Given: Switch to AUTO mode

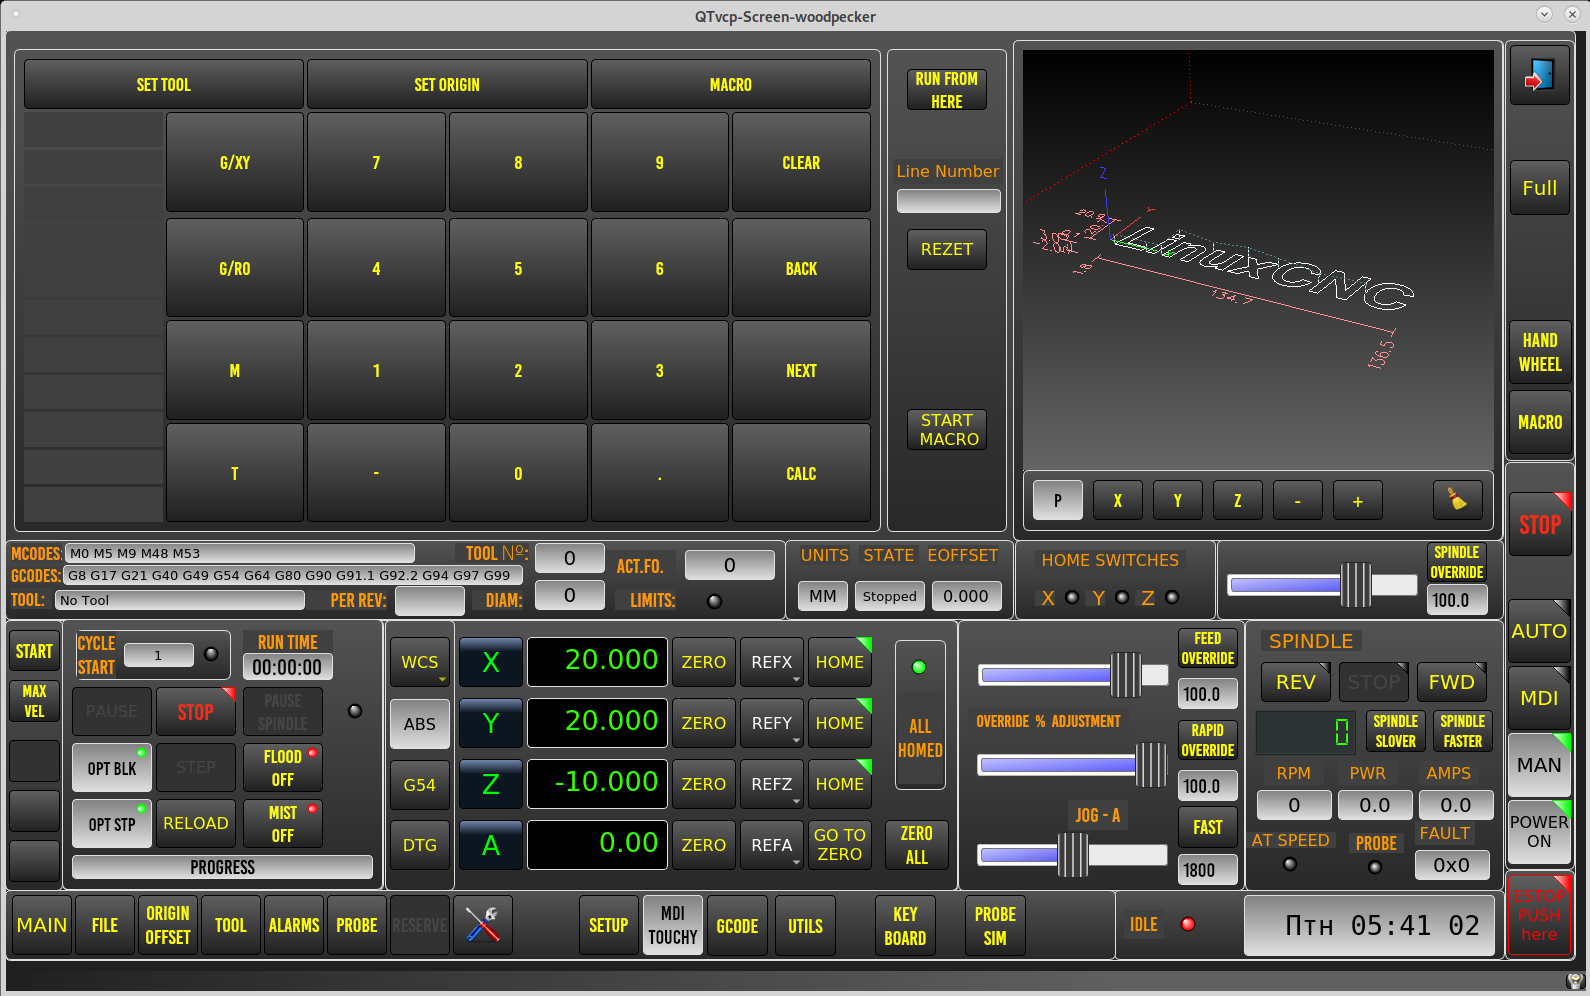Looking at the screenshot, I should click(1539, 631).
